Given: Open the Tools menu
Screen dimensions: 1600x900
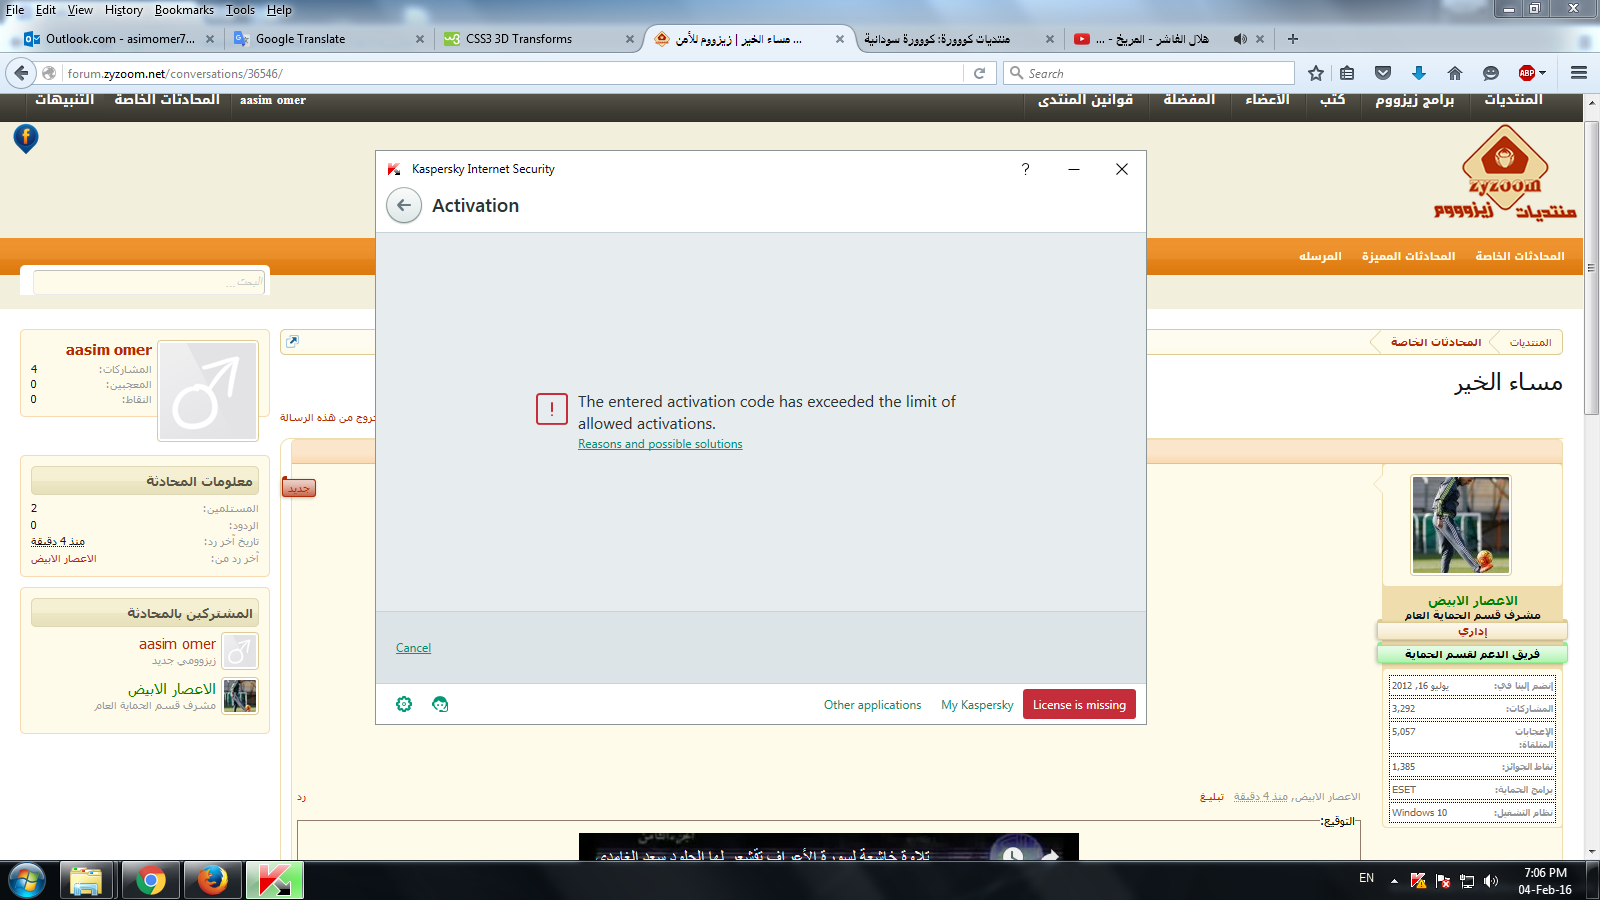Looking at the screenshot, I should (x=240, y=10).
